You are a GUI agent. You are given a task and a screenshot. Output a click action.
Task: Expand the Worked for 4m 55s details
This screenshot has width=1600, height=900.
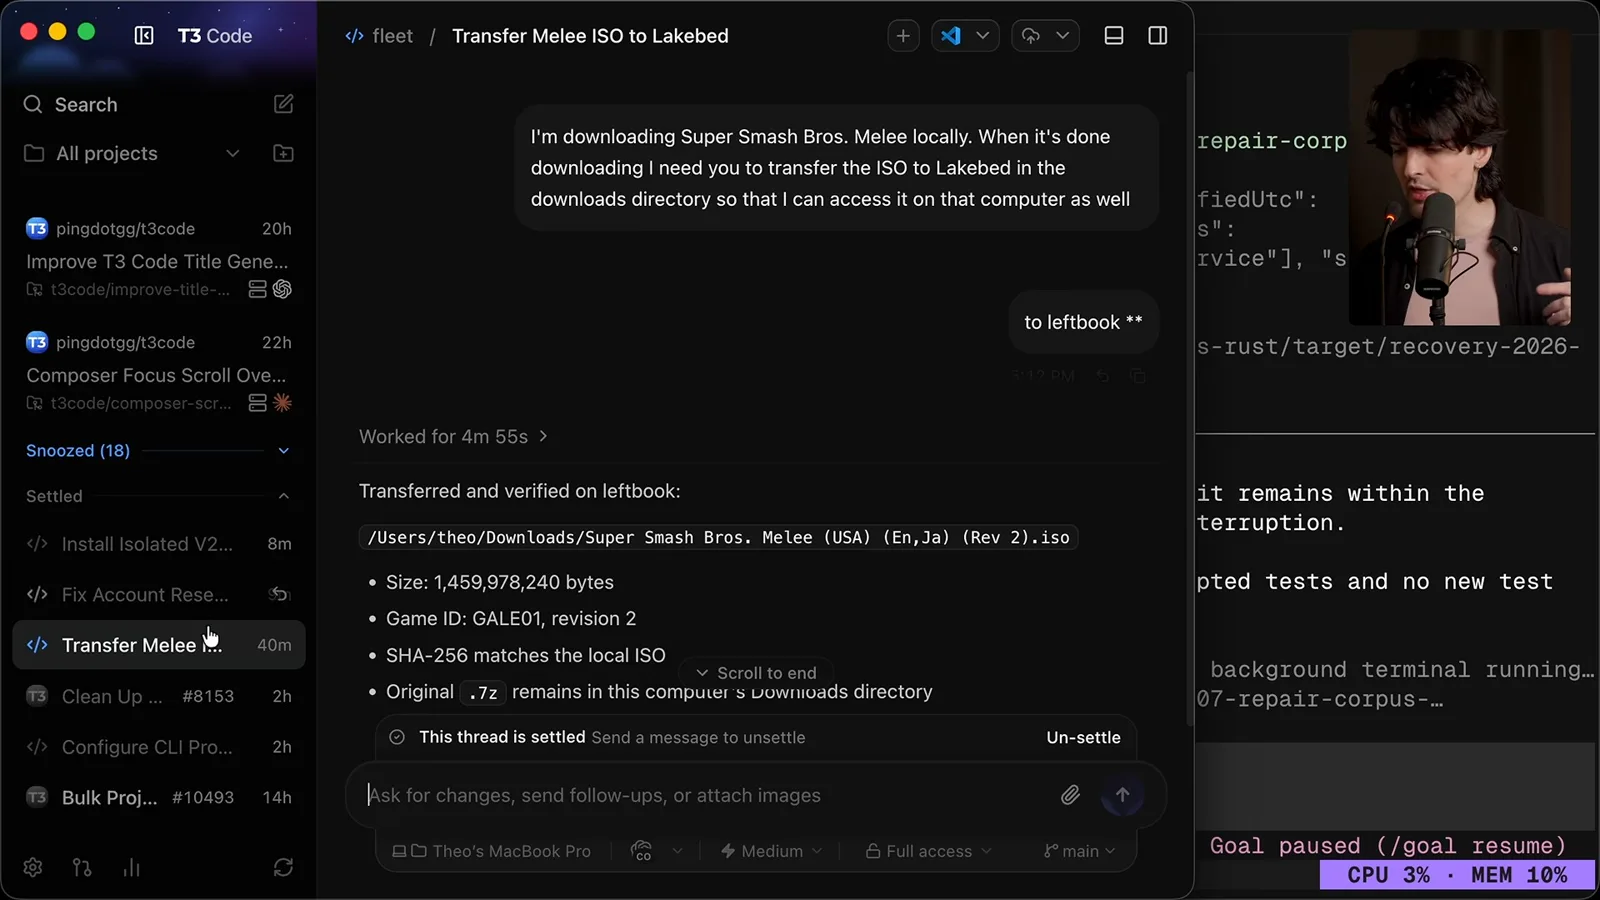453,437
